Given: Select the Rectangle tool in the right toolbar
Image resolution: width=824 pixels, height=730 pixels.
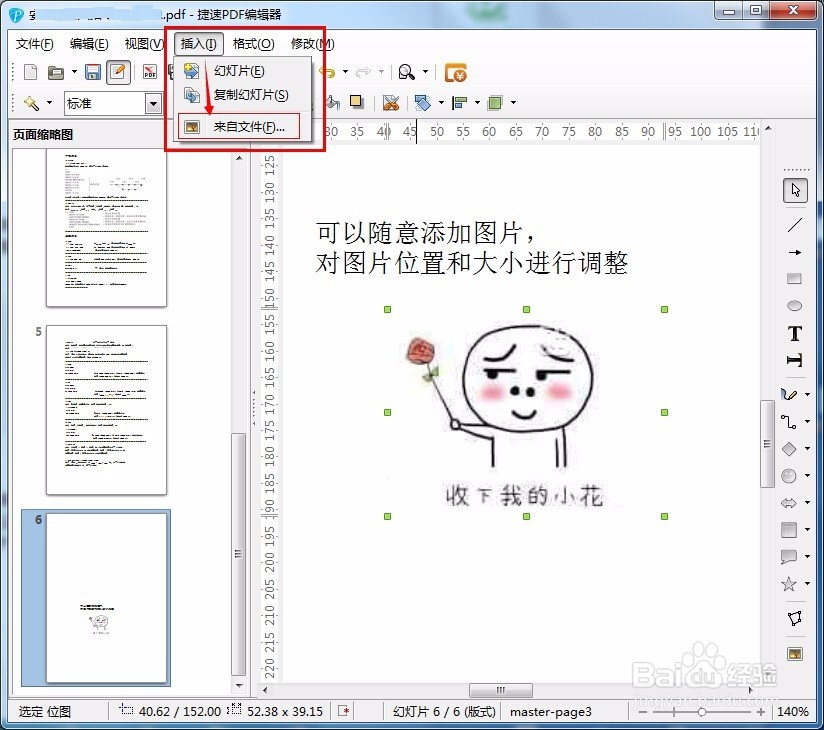Looking at the screenshot, I should 795,279.
